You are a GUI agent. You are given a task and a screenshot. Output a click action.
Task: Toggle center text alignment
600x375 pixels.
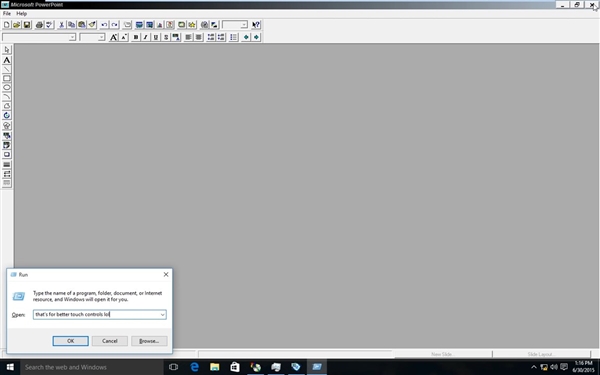[198, 37]
